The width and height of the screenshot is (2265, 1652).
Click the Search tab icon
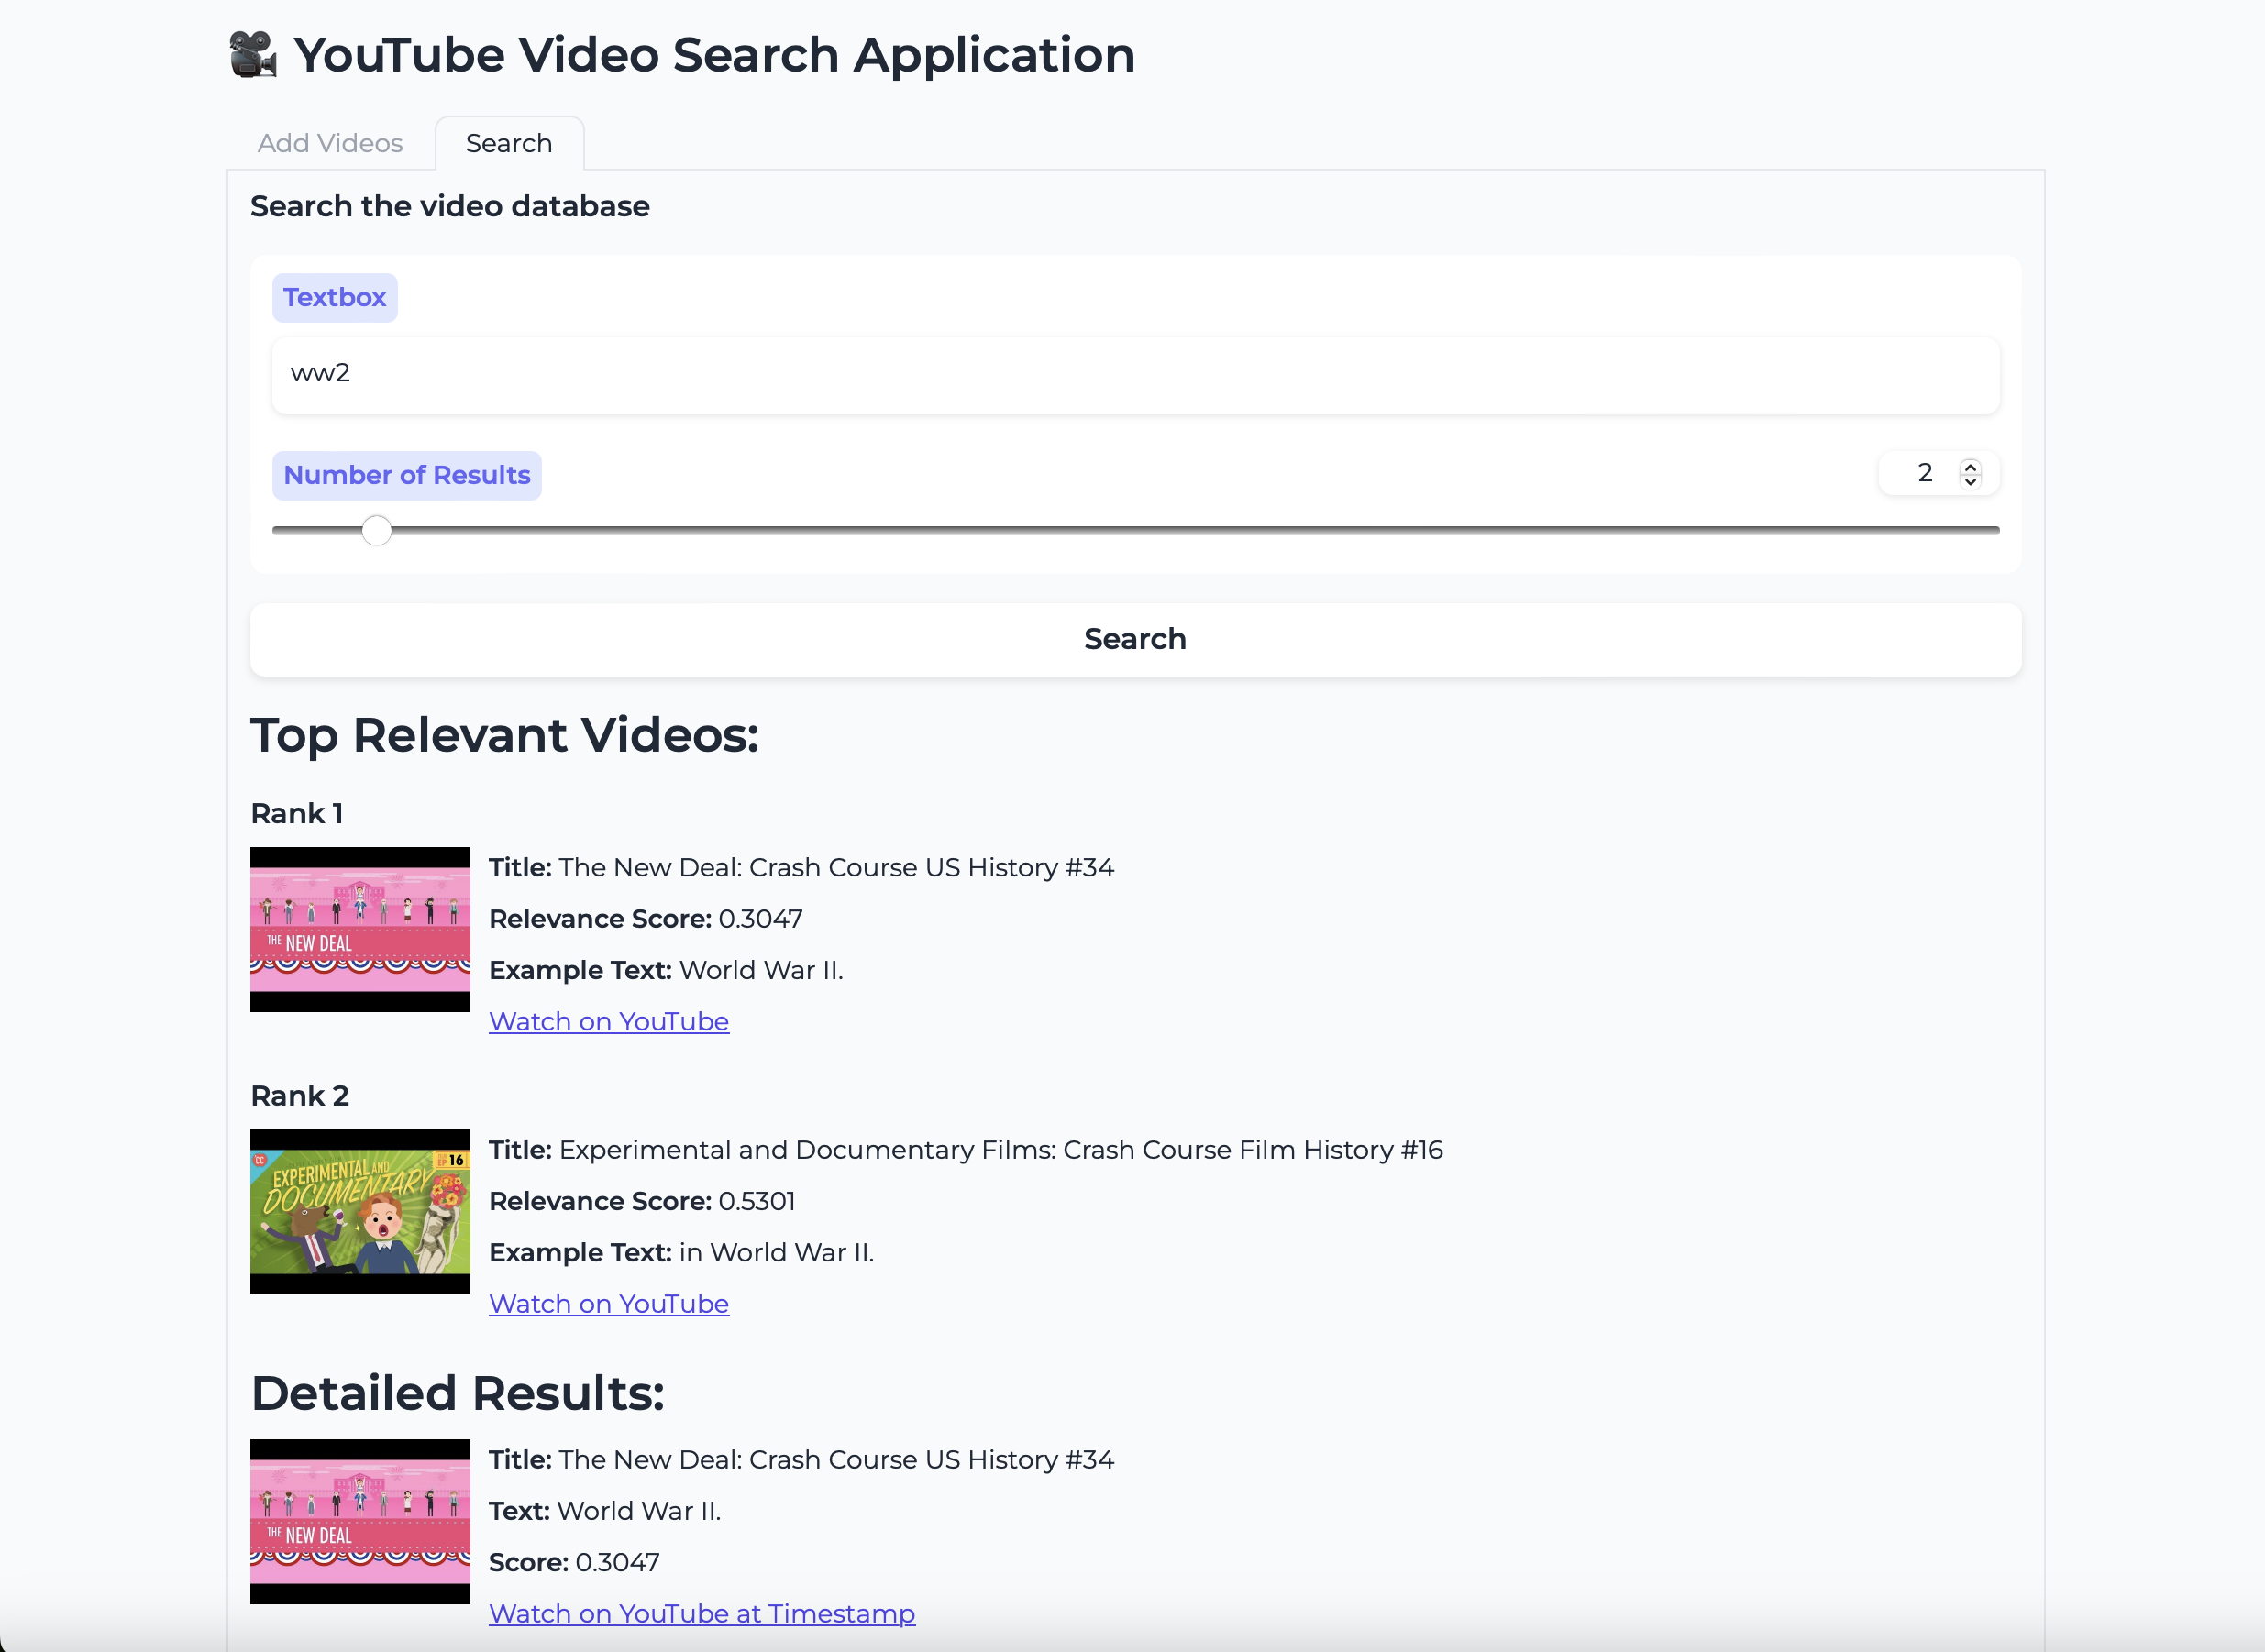(x=510, y=142)
